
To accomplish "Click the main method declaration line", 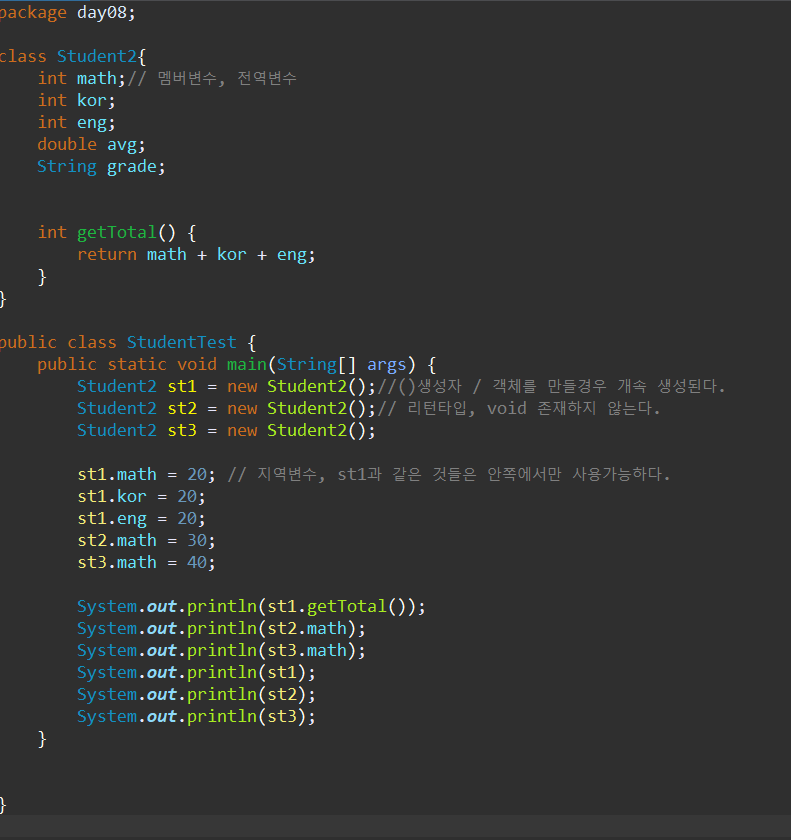I will [x=236, y=364].
